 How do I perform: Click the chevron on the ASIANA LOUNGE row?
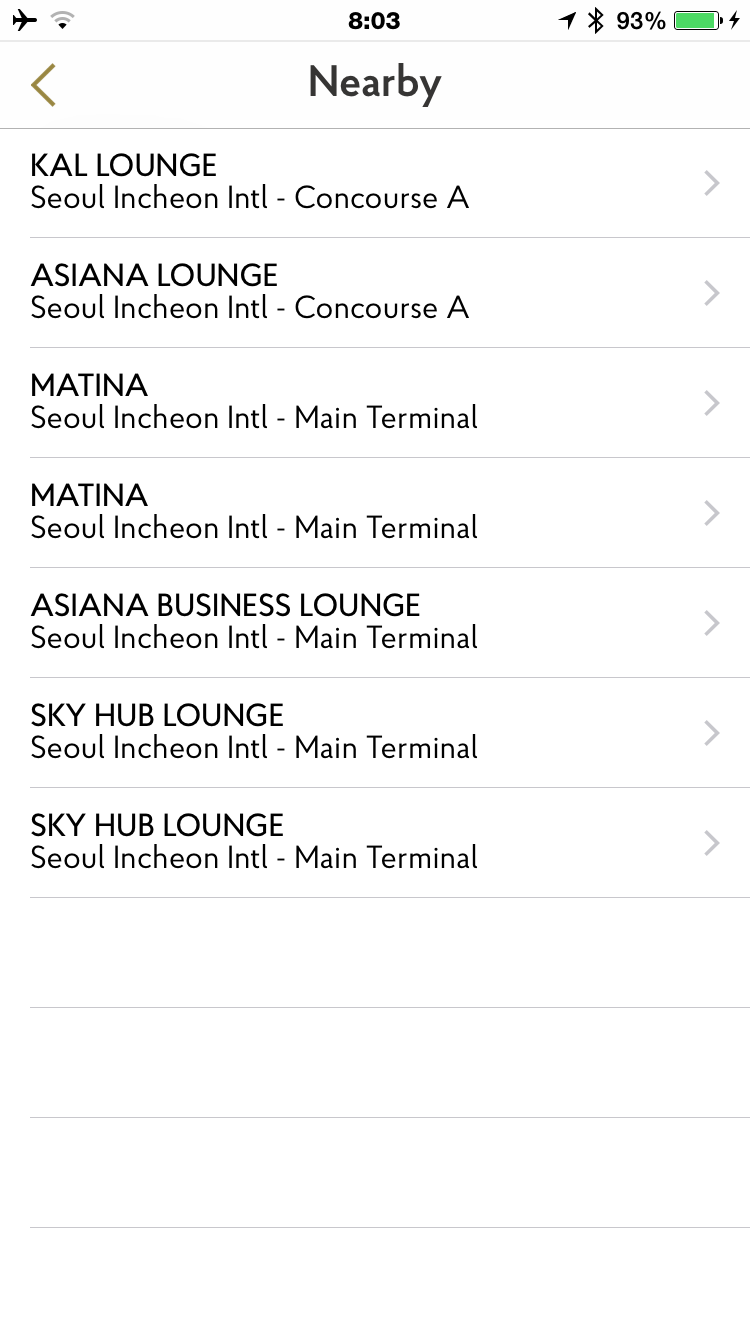point(712,293)
